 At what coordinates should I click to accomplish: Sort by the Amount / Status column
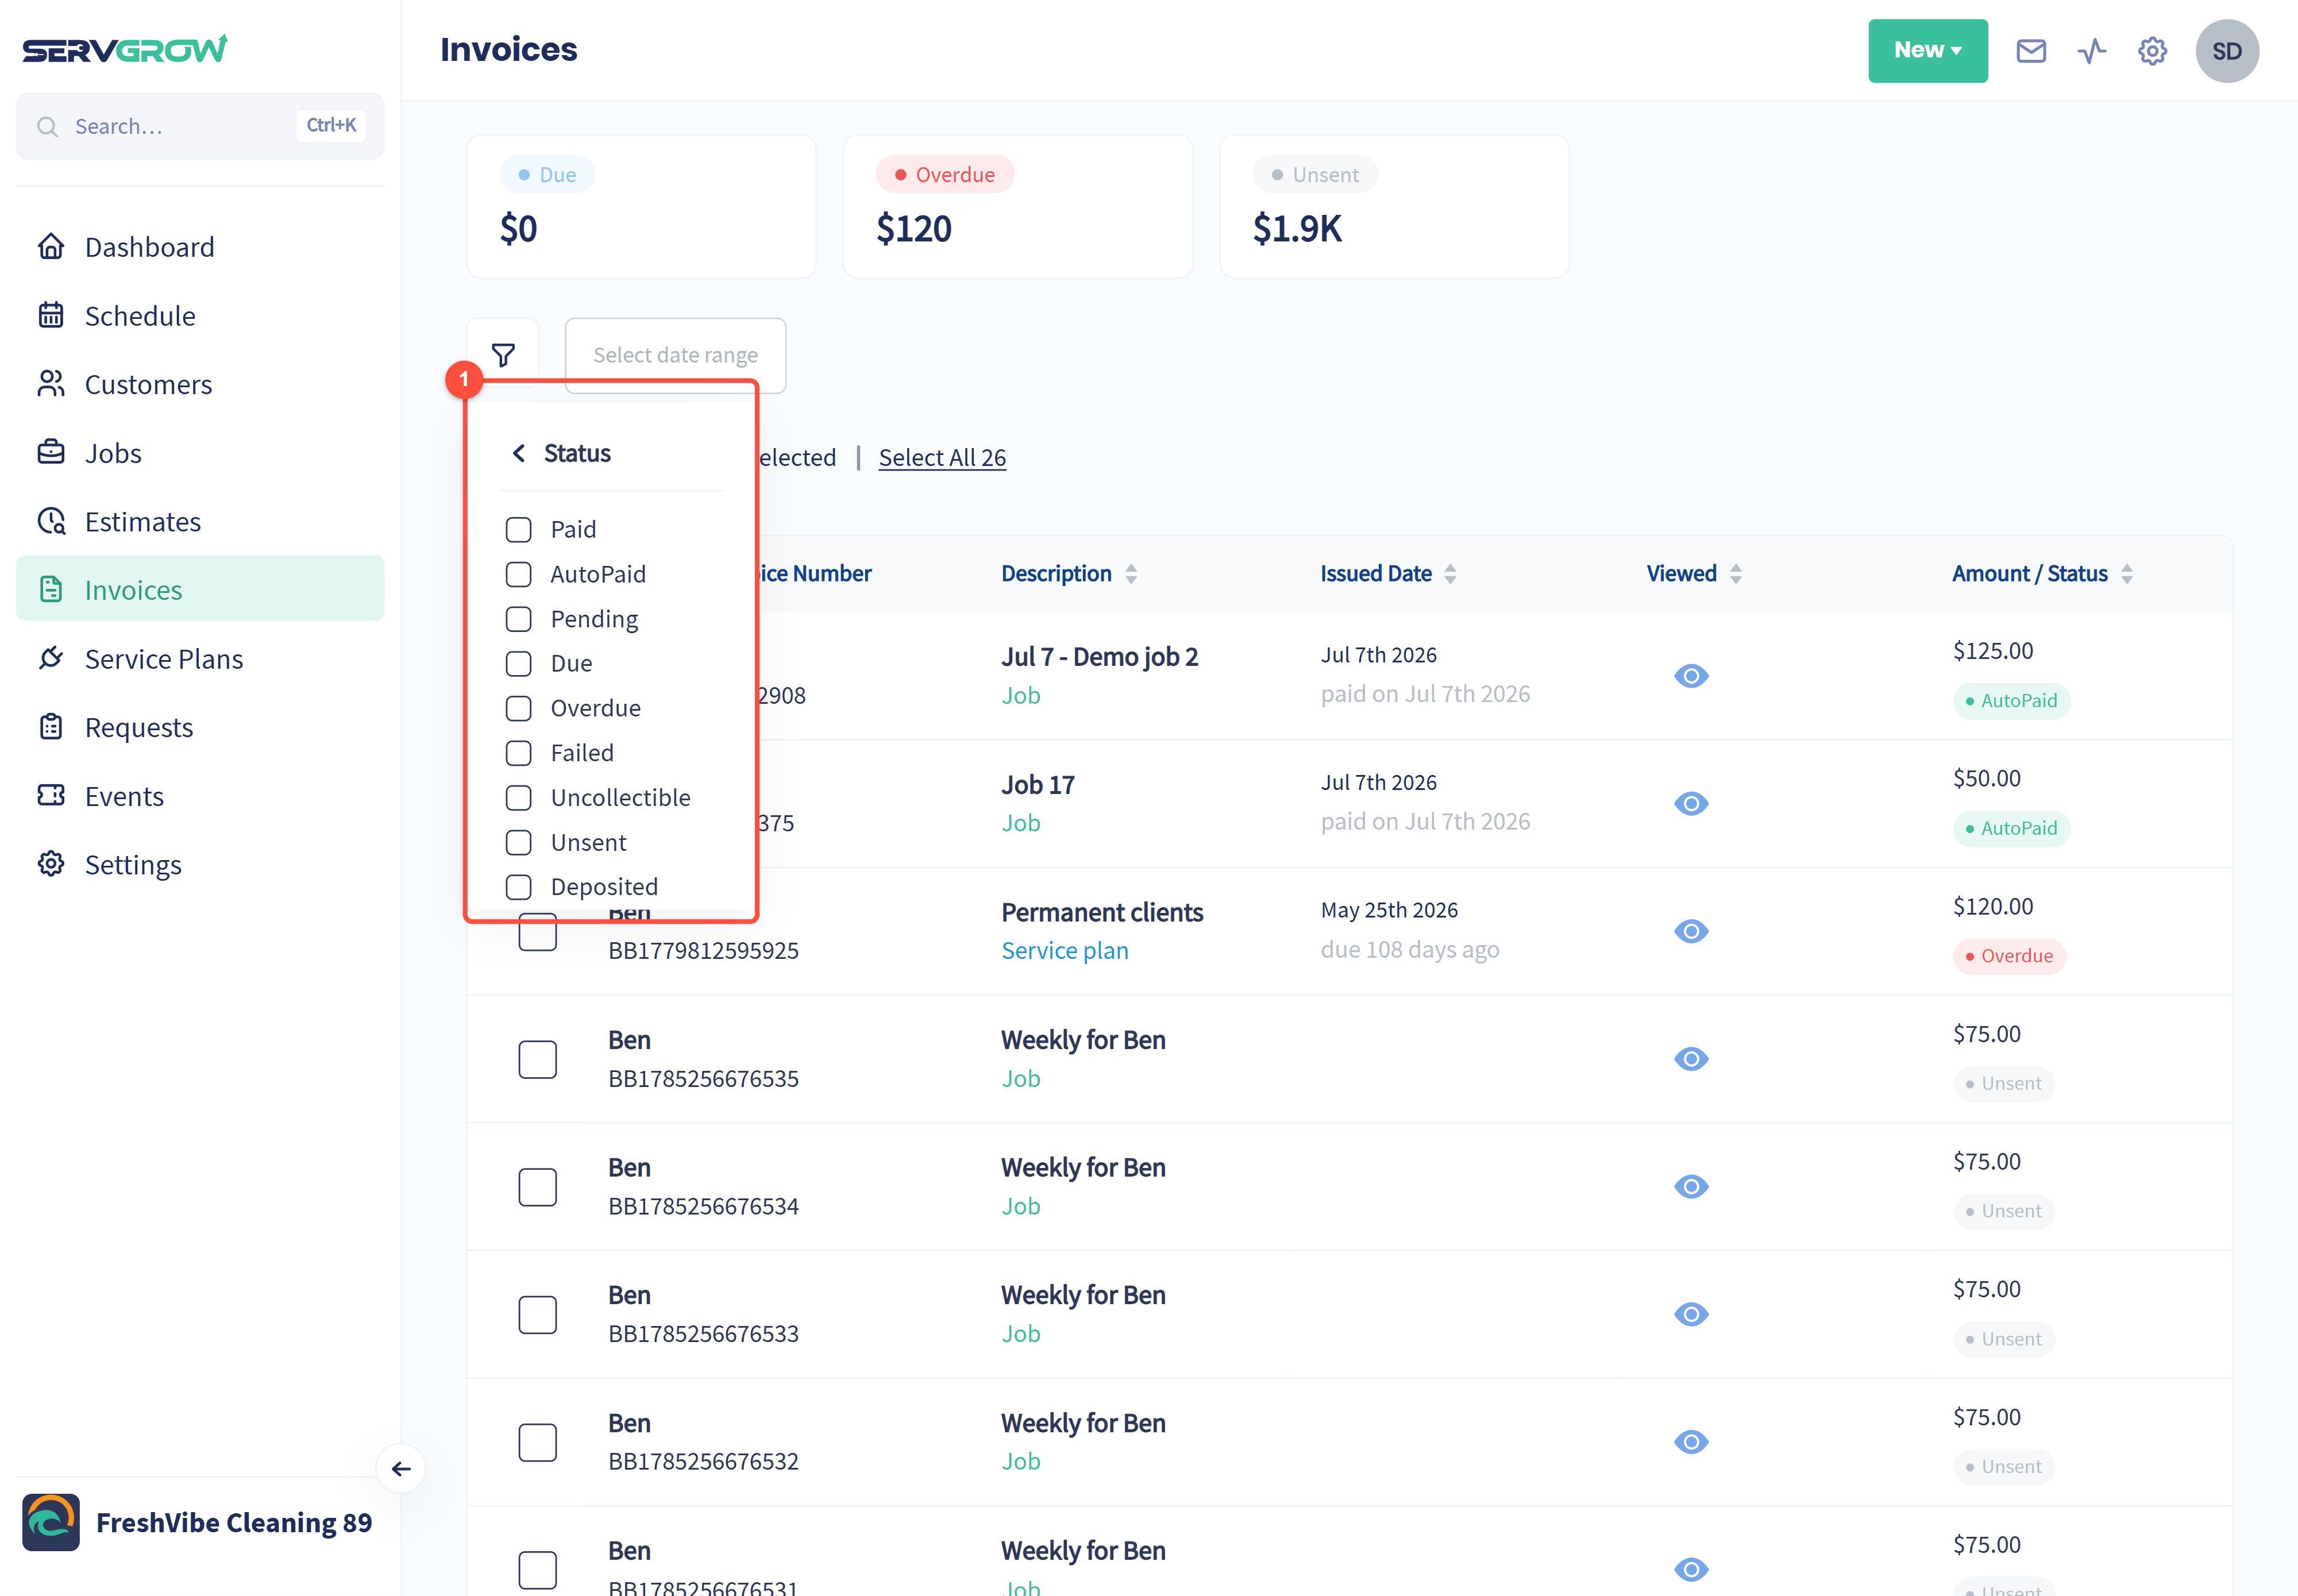pyautogui.click(x=2042, y=573)
